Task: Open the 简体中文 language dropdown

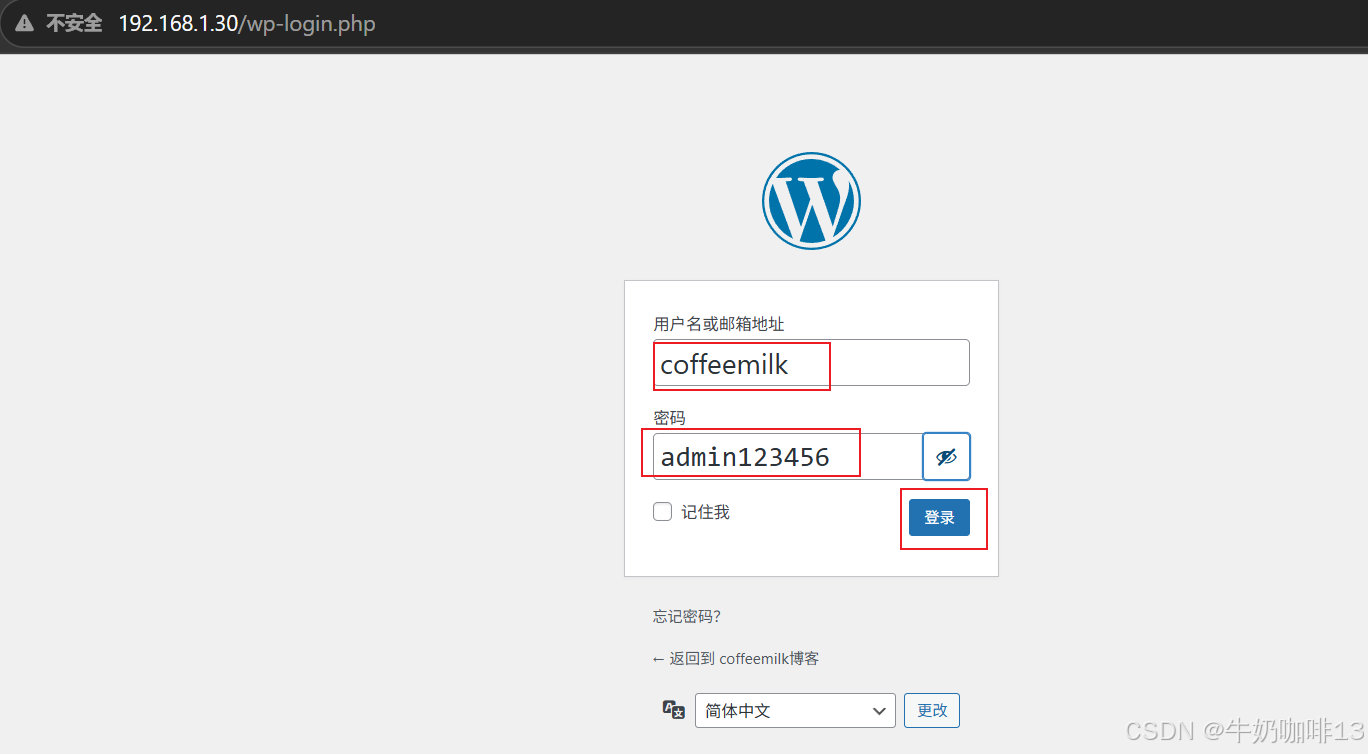Action: tap(795, 711)
